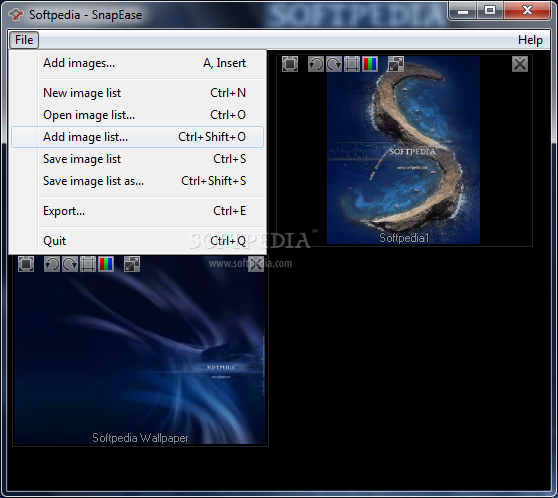Rotate Softpedia1 image clockwise
The width and height of the screenshot is (558, 498).
(334, 64)
